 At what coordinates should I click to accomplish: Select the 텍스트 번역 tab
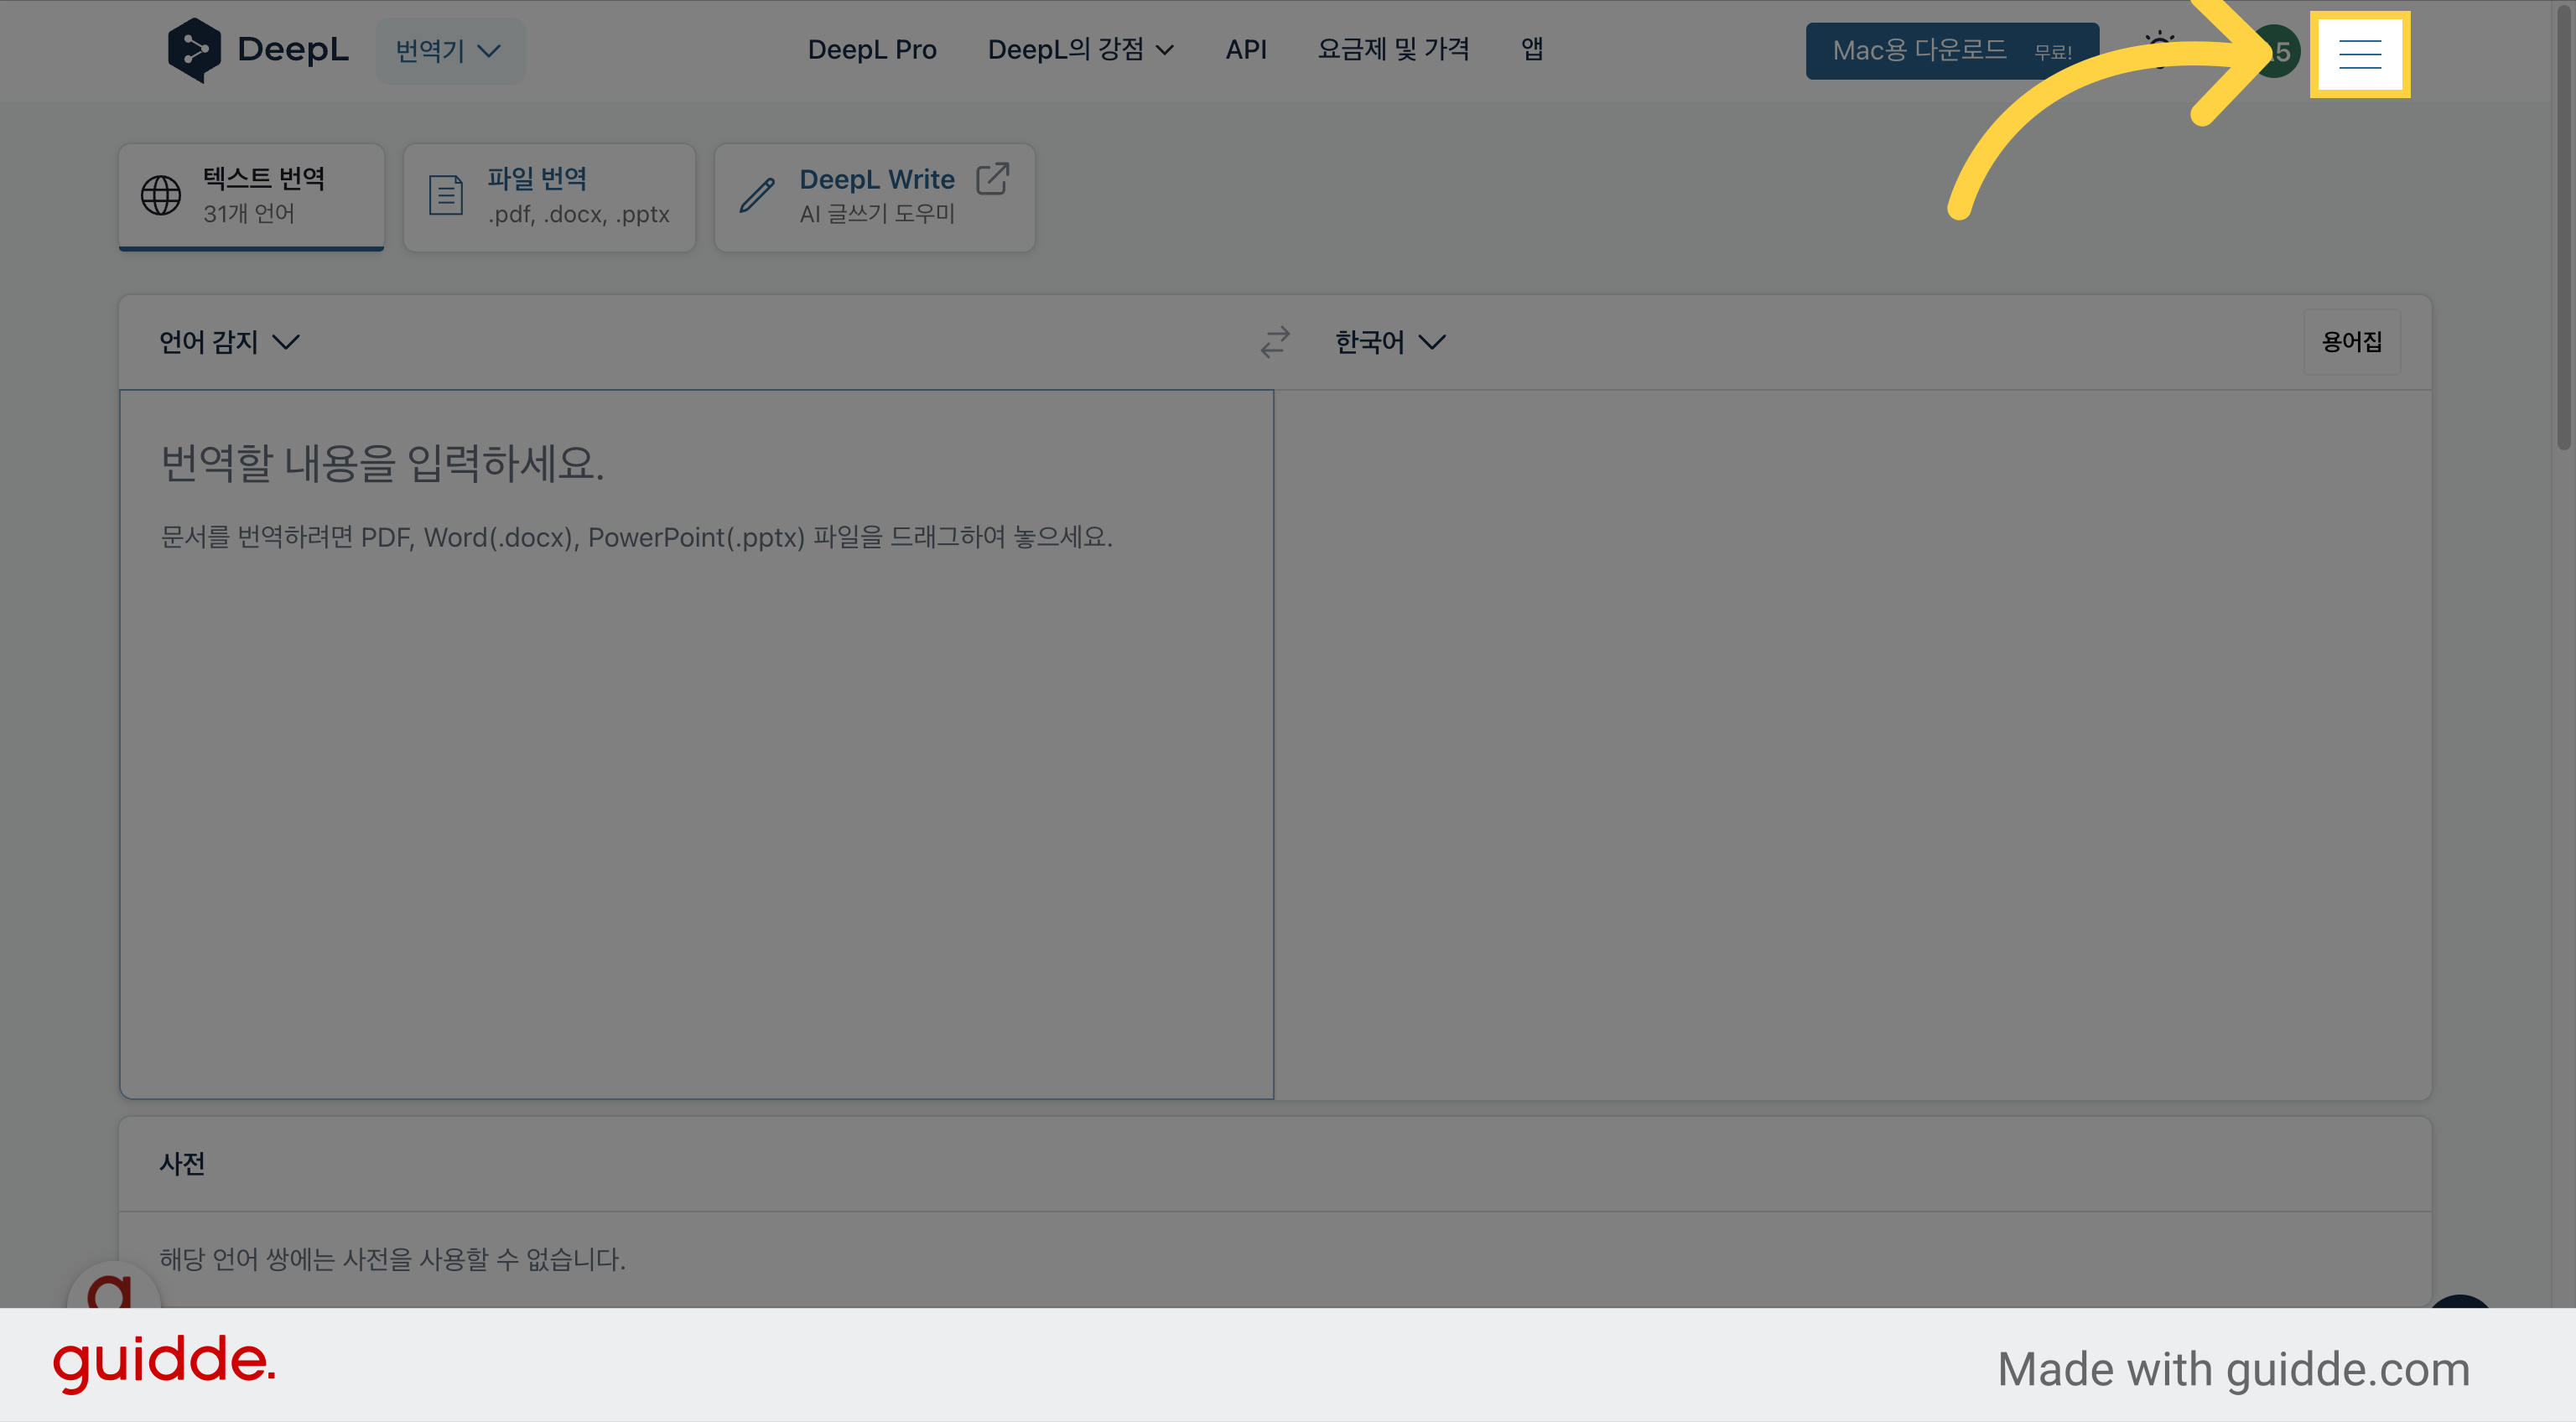tap(251, 196)
